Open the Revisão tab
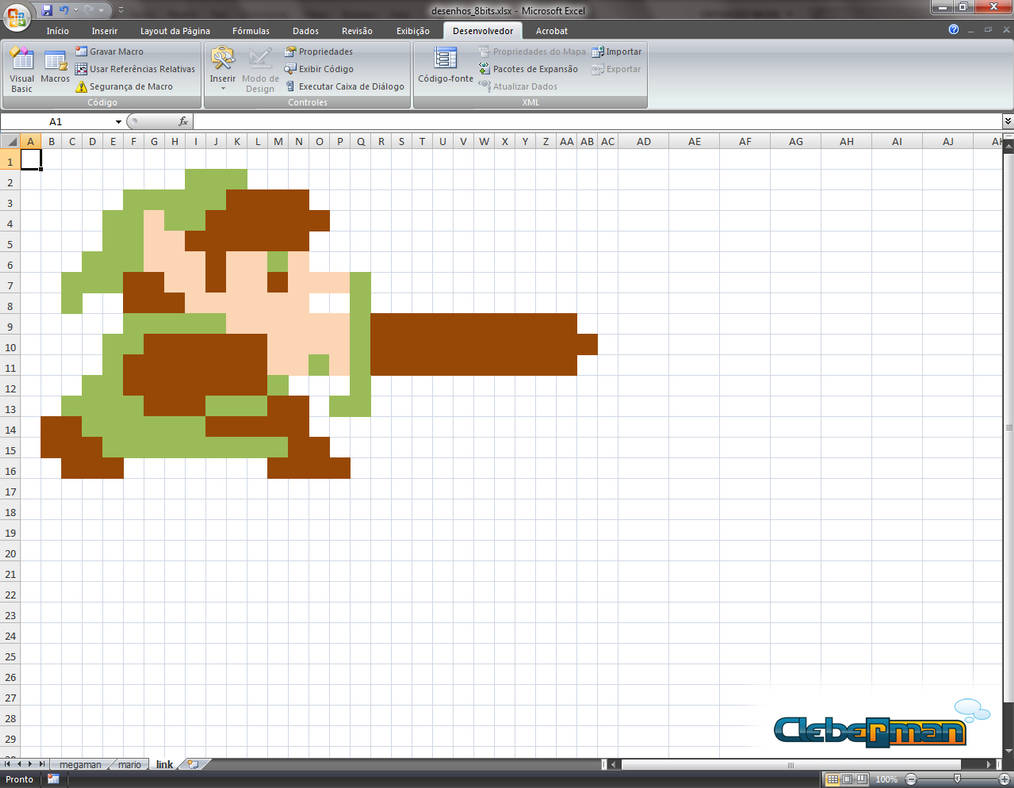 pos(357,30)
